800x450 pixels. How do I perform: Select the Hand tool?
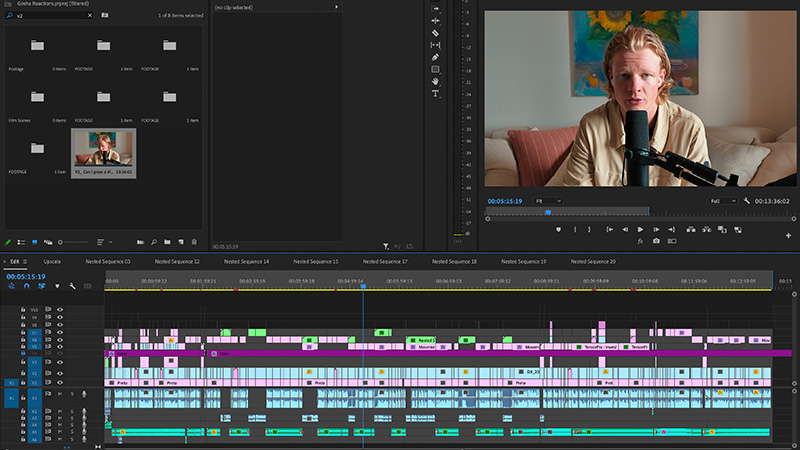(x=435, y=81)
